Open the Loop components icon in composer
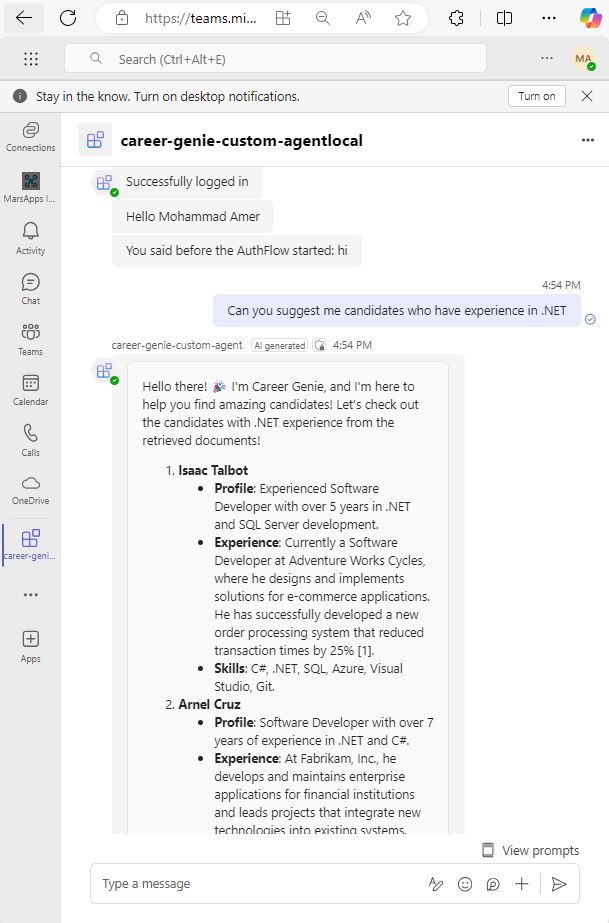The height and width of the screenshot is (923, 609). coord(493,884)
